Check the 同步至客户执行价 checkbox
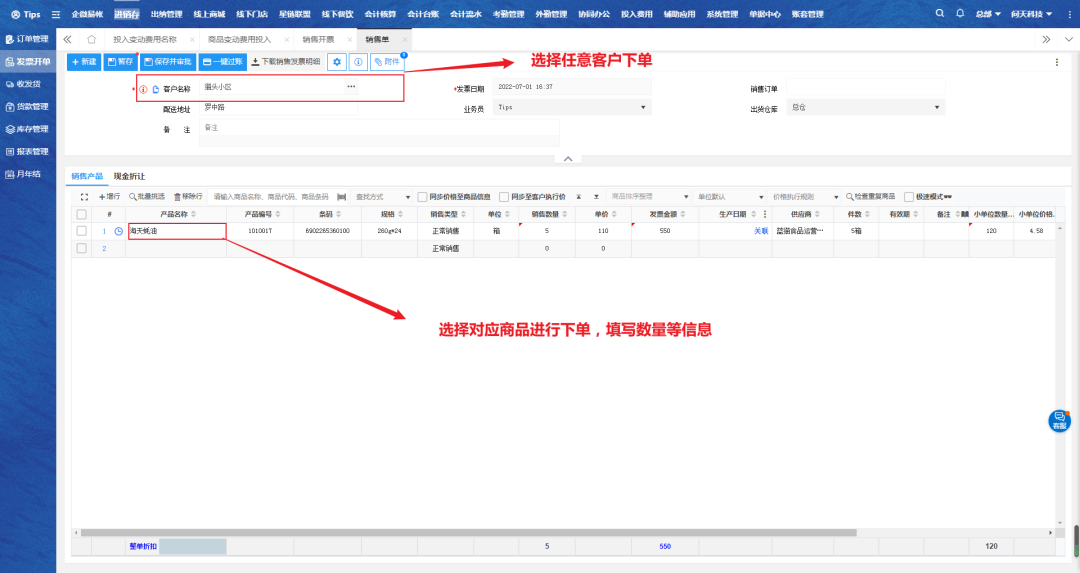This screenshot has width=1080, height=573. 504,197
